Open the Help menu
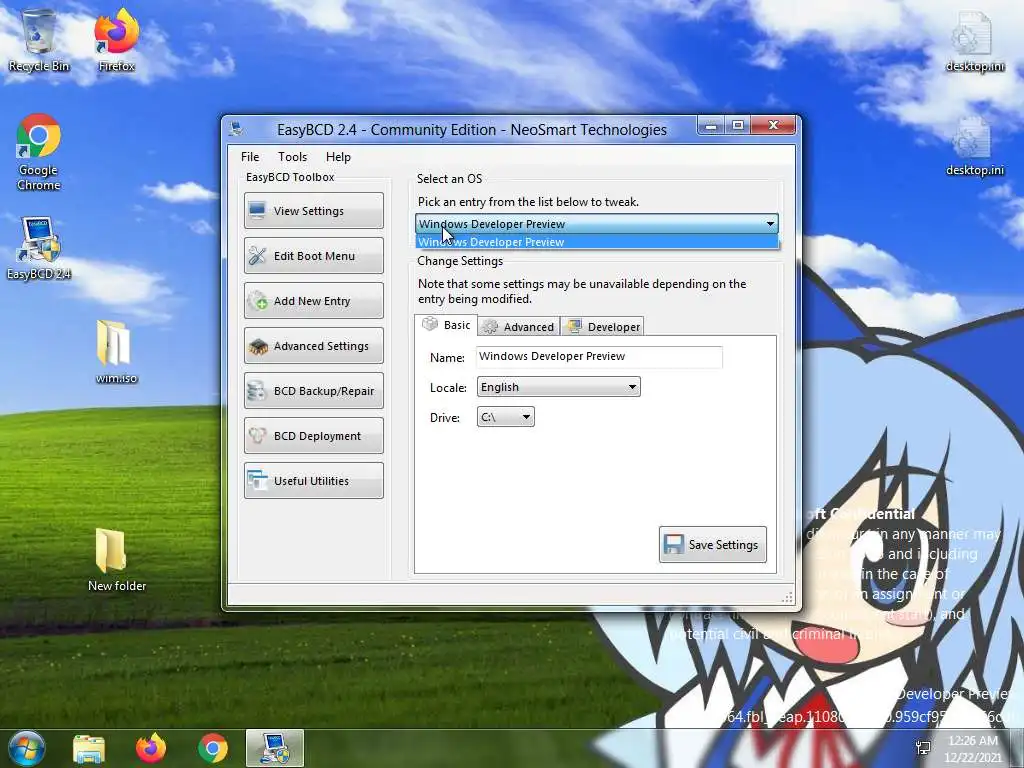Image resolution: width=1024 pixels, height=768 pixels. click(x=338, y=157)
